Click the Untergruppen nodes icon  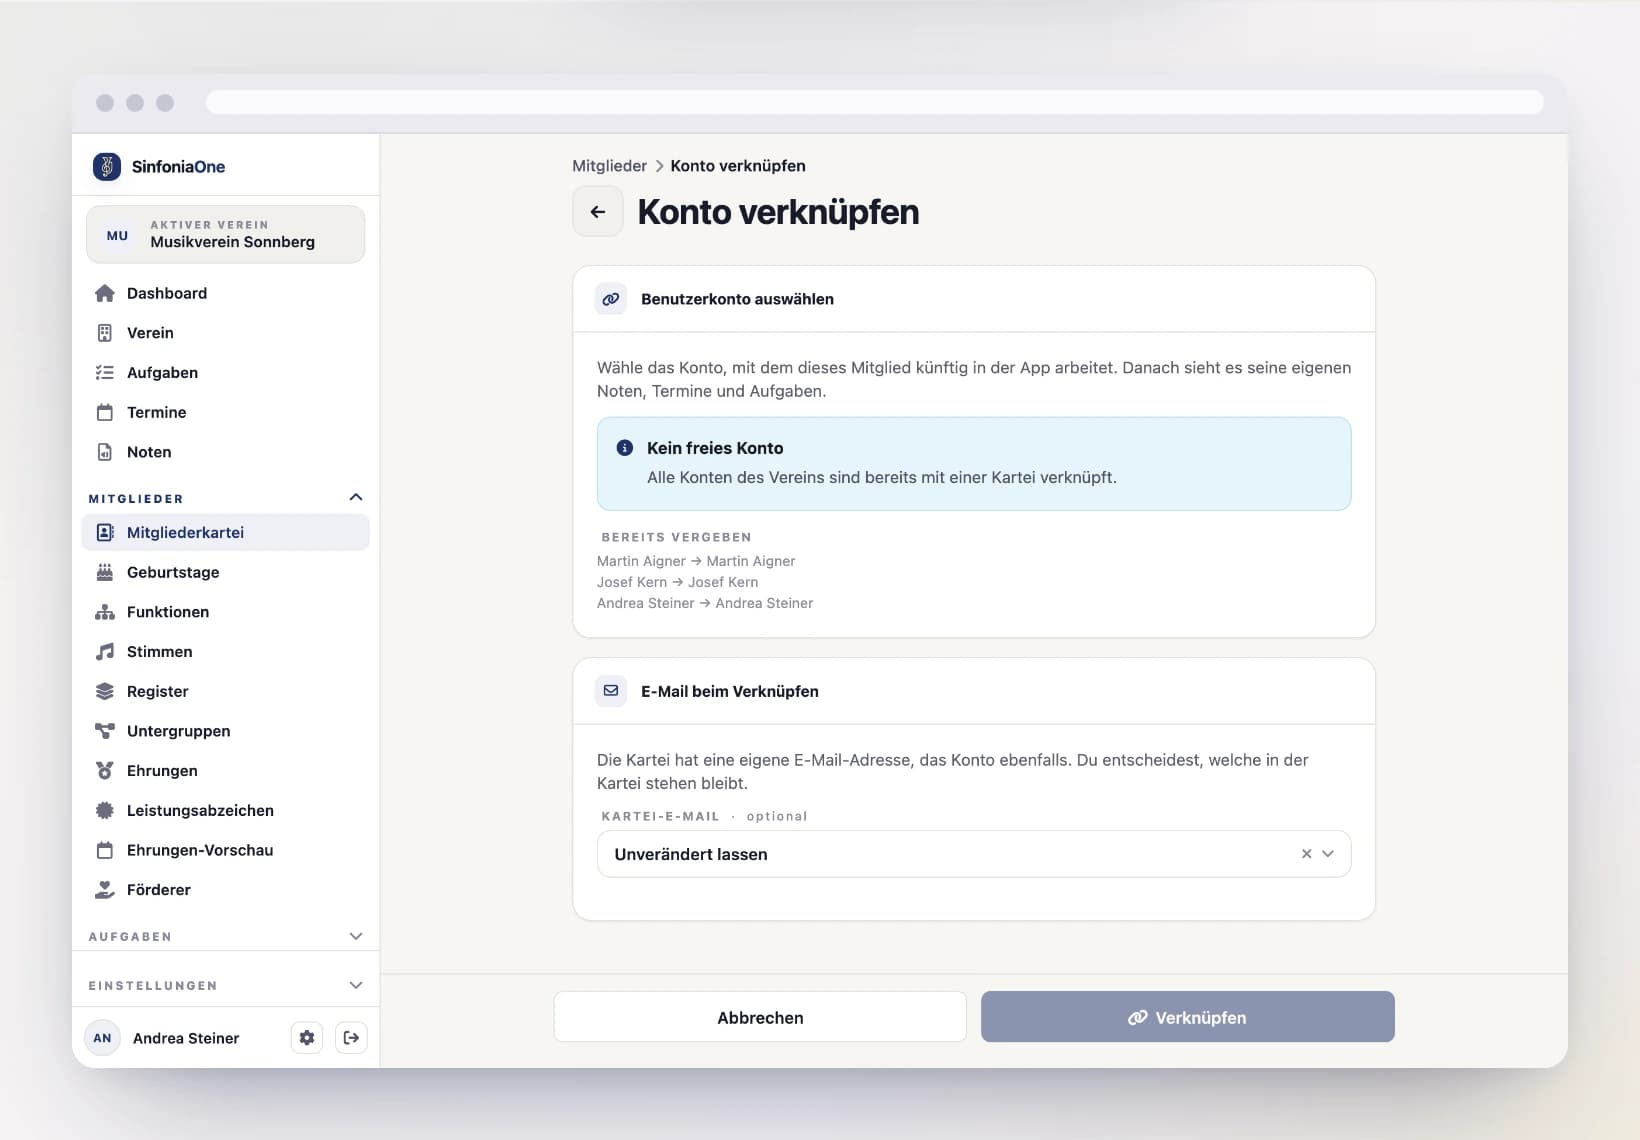[x=105, y=731]
